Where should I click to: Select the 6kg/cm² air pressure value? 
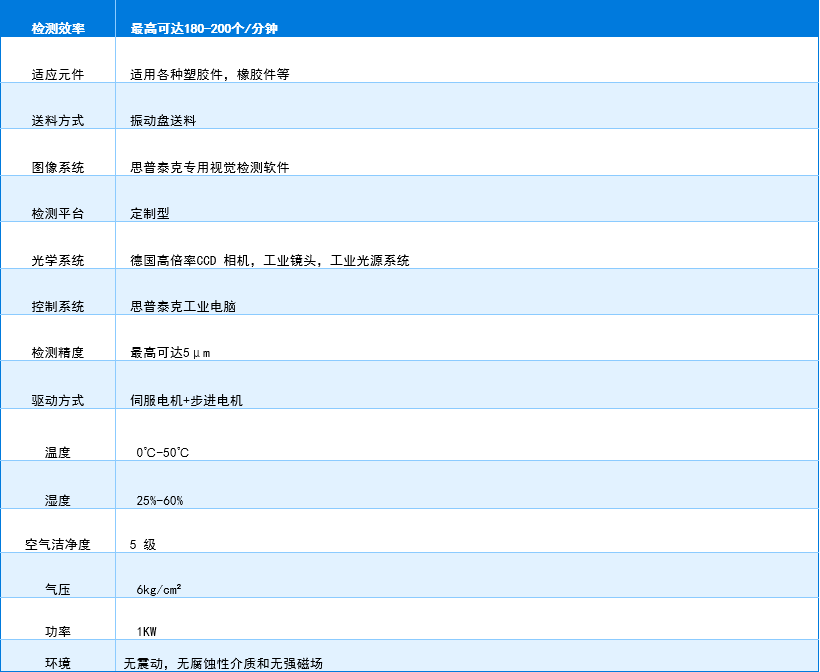coord(159,590)
